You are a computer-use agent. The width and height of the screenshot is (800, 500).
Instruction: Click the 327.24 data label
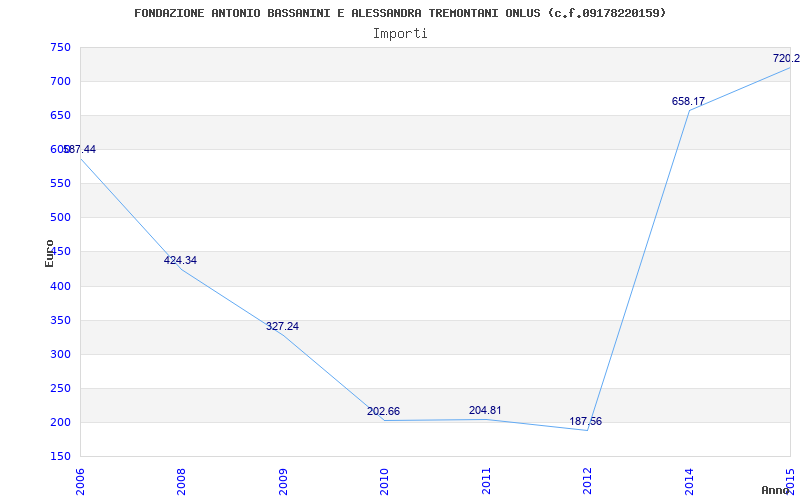point(282,327)
